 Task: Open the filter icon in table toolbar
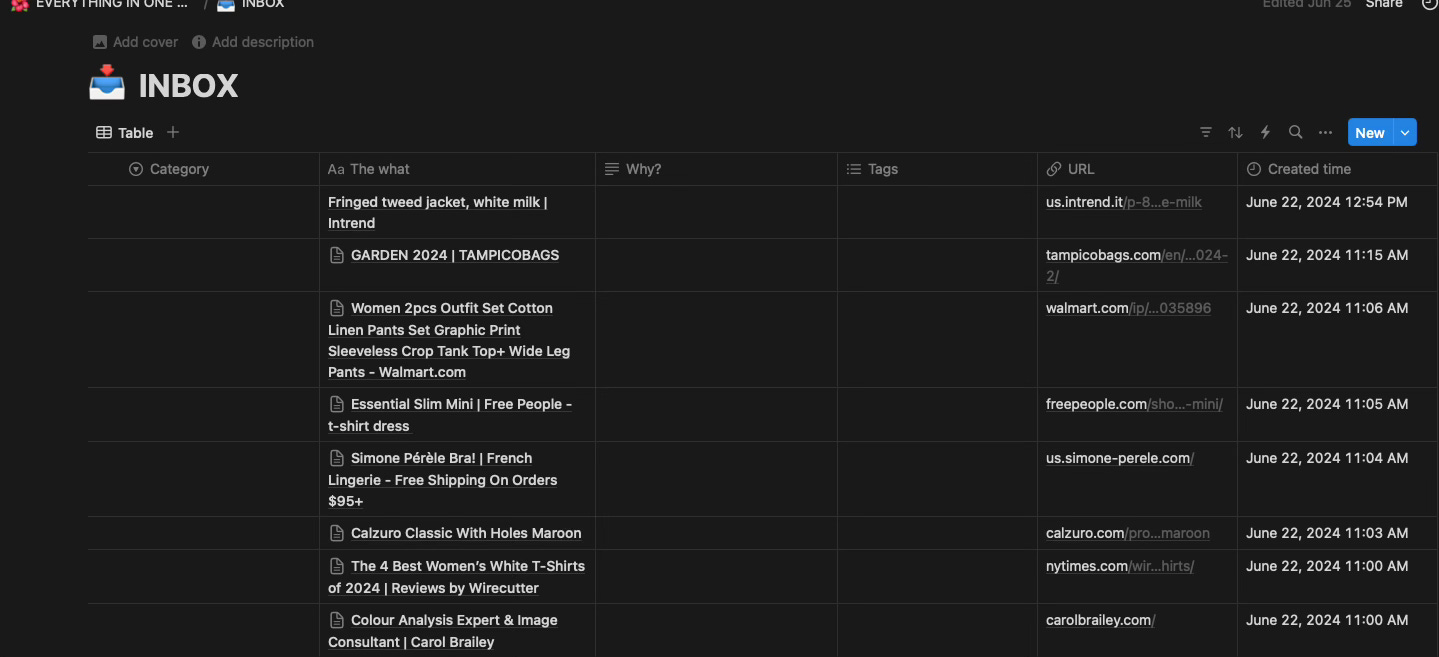1206,132
